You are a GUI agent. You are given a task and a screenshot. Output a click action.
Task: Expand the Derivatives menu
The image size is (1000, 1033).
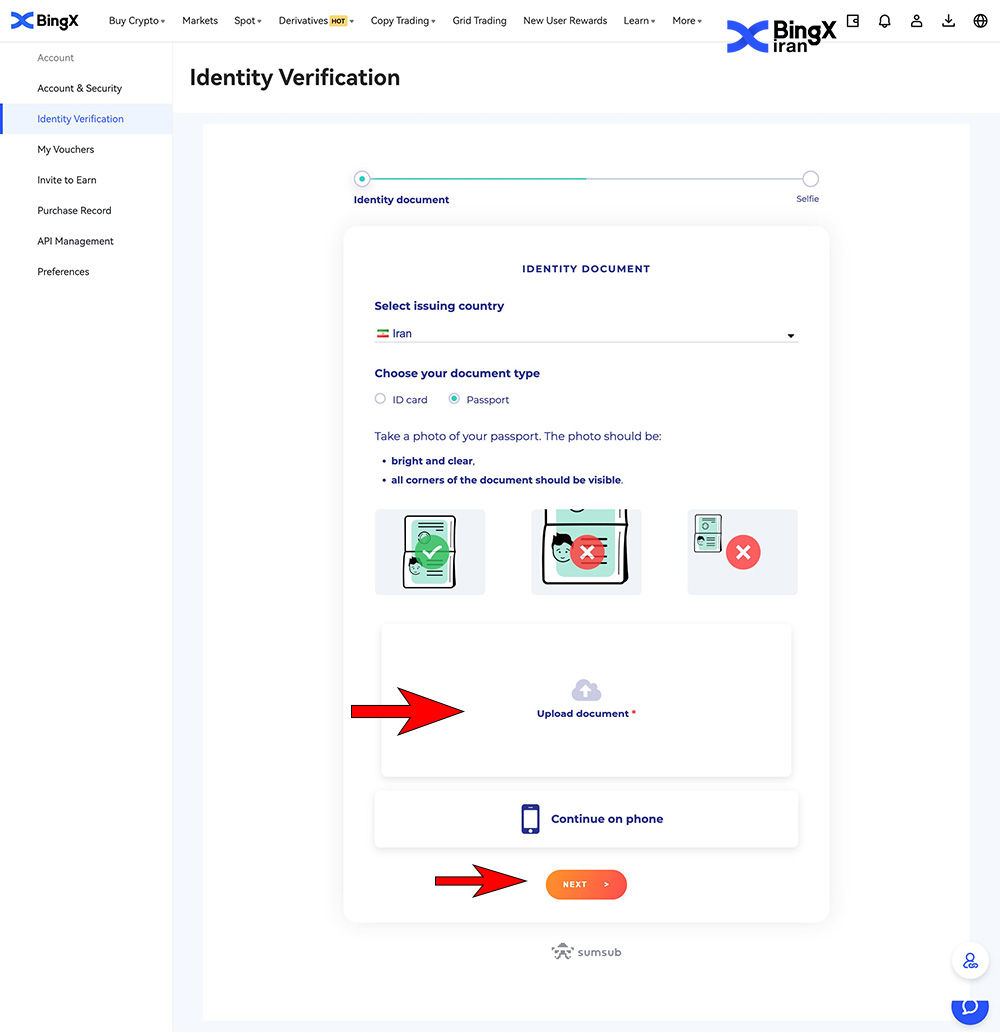[x=315, y=21]
